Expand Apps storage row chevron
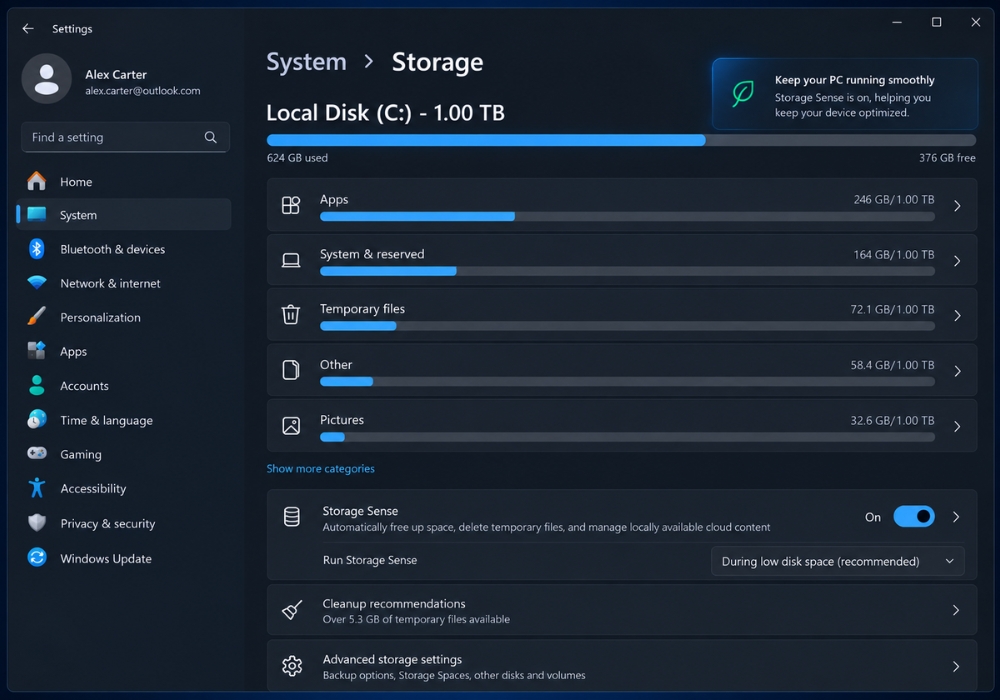This screenshot has width=1000, height=700. pos(957,206)
